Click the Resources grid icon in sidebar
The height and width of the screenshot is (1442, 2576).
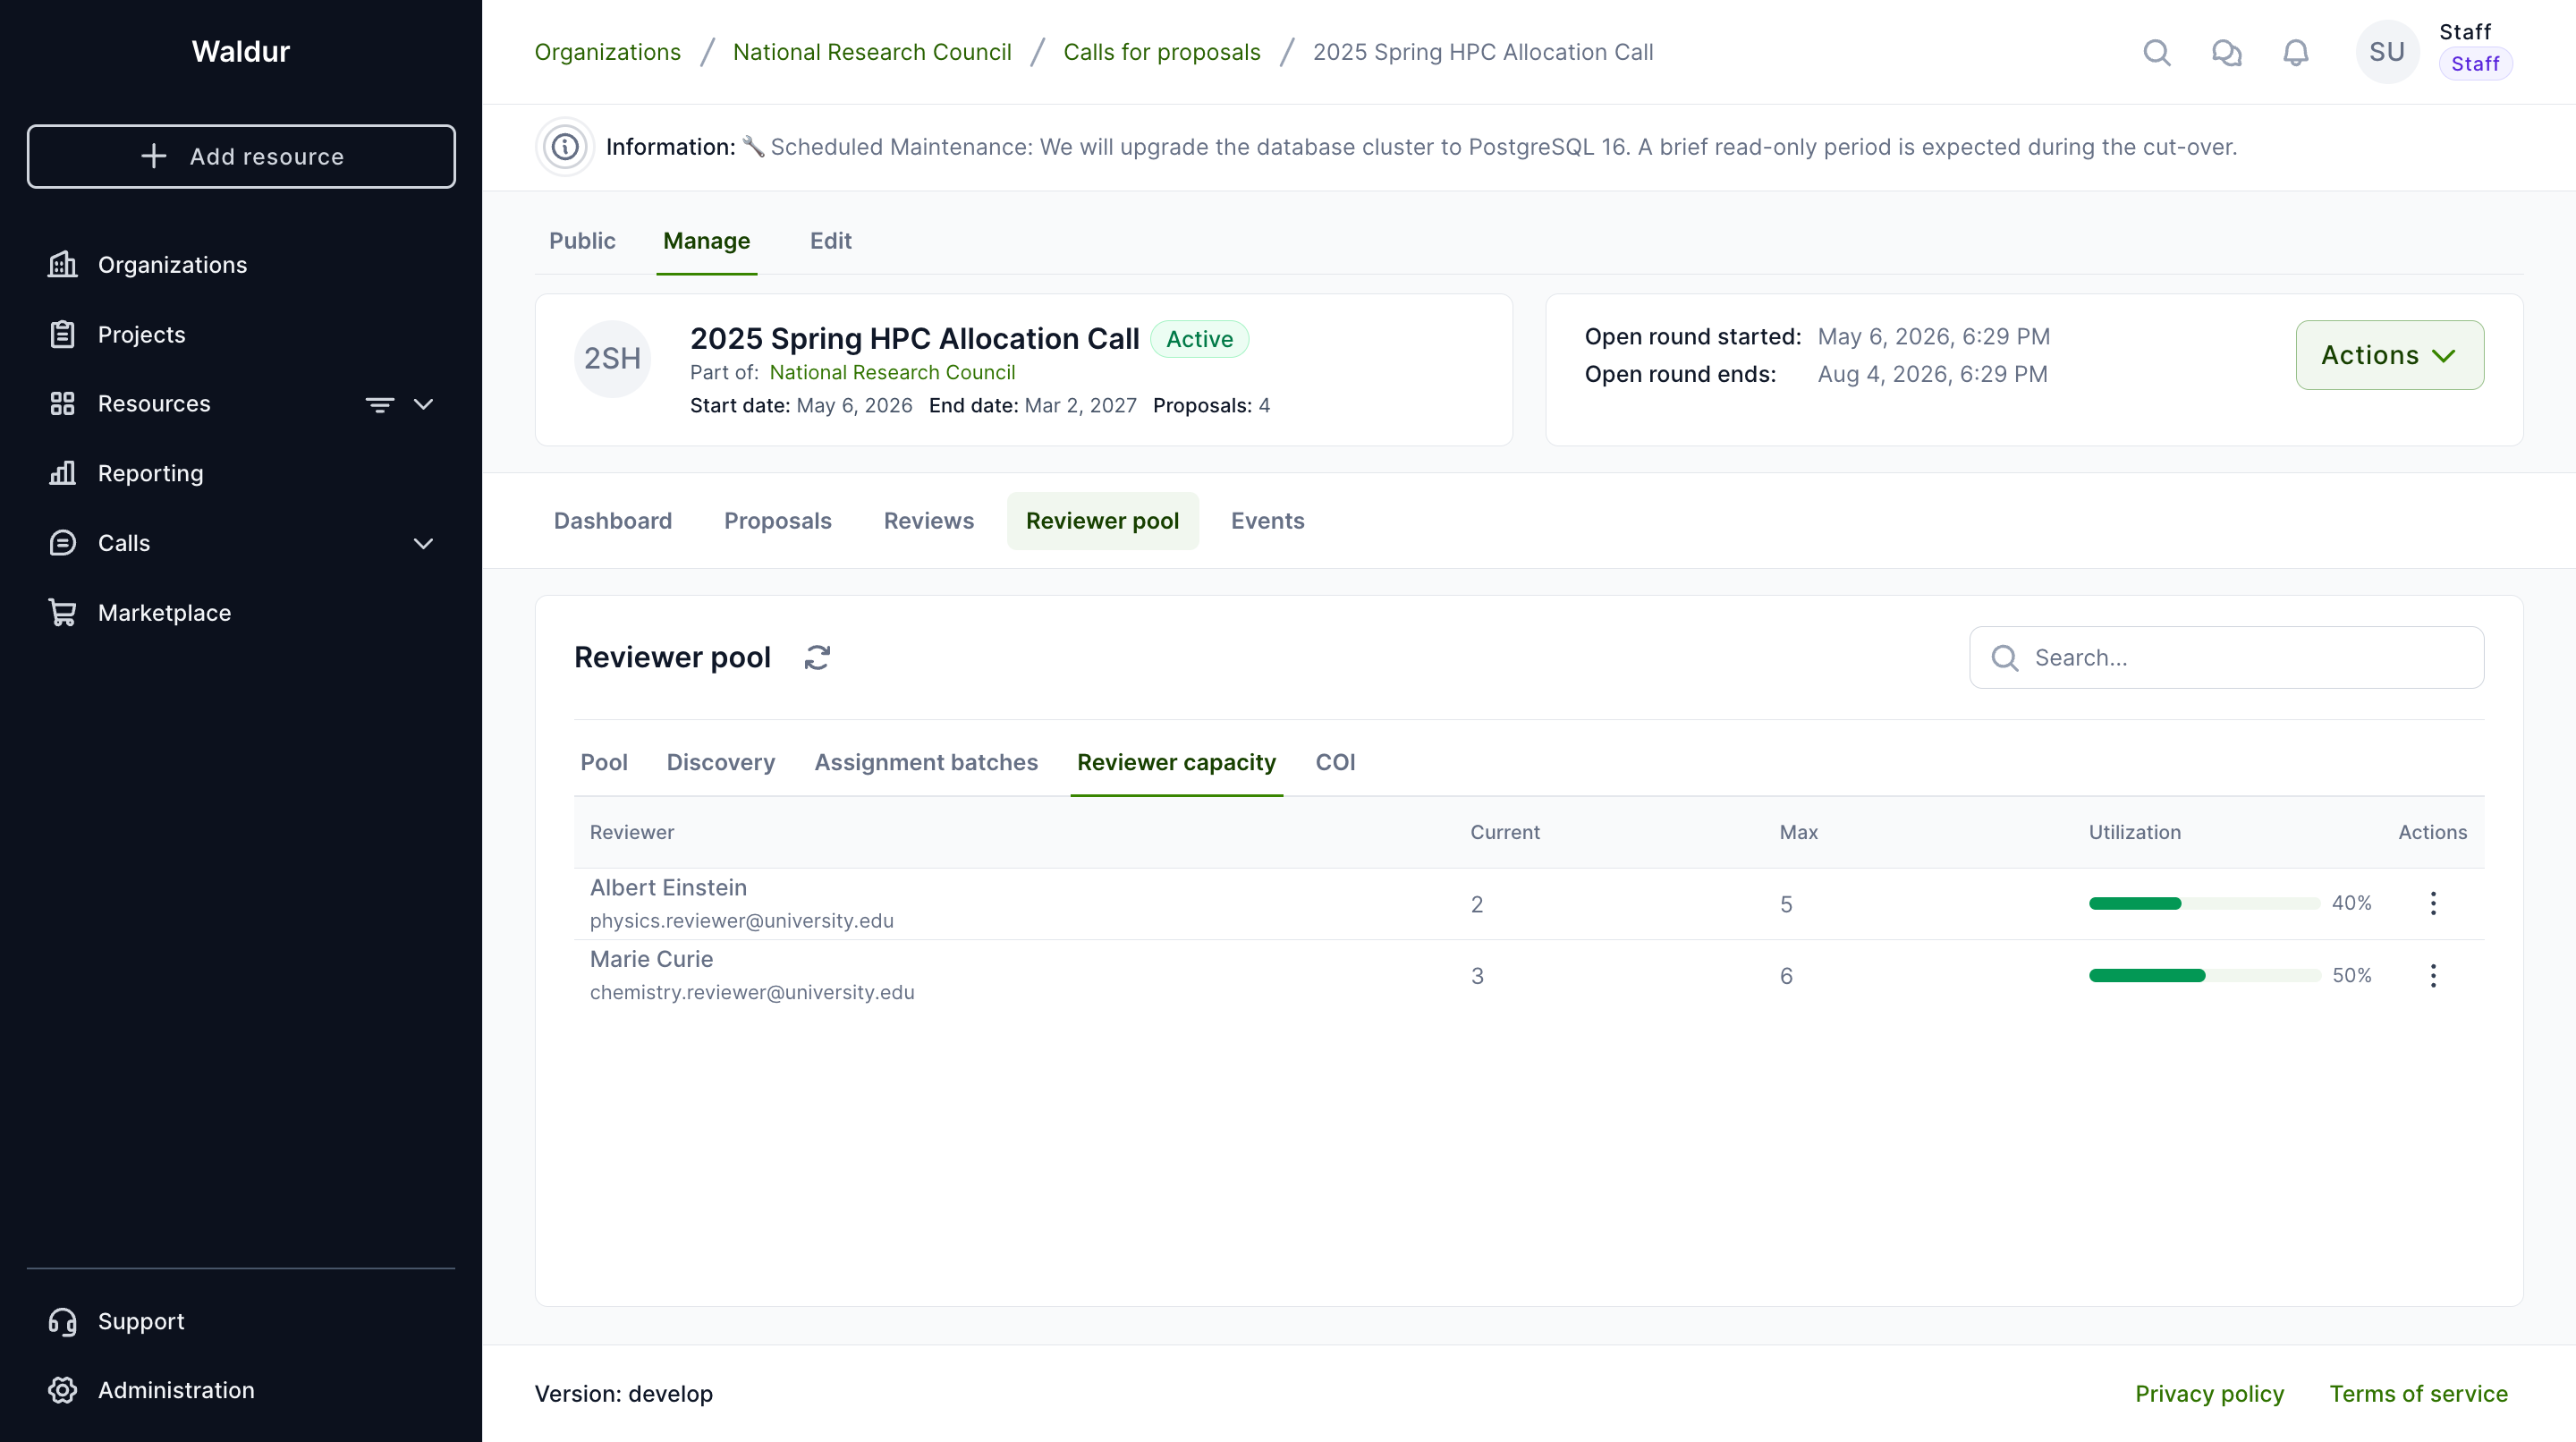62,404
